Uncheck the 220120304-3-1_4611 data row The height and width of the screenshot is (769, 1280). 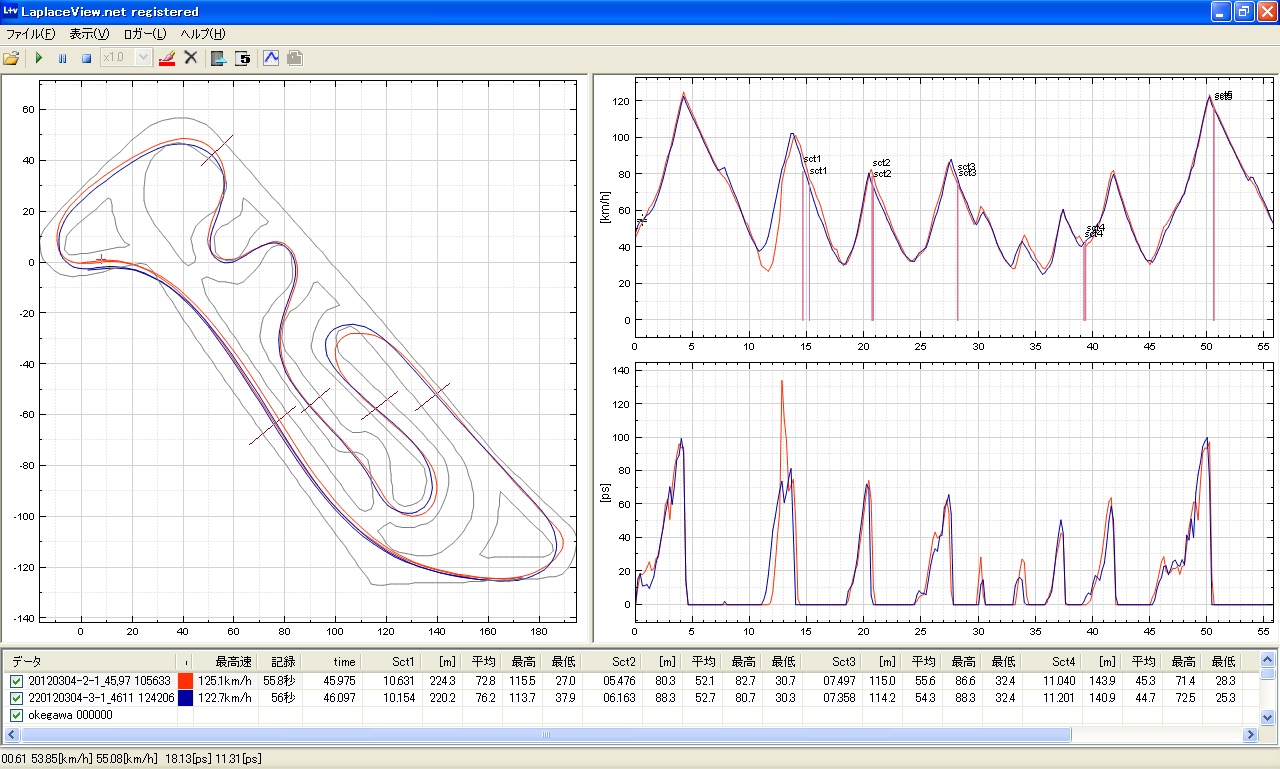[16, 698]
